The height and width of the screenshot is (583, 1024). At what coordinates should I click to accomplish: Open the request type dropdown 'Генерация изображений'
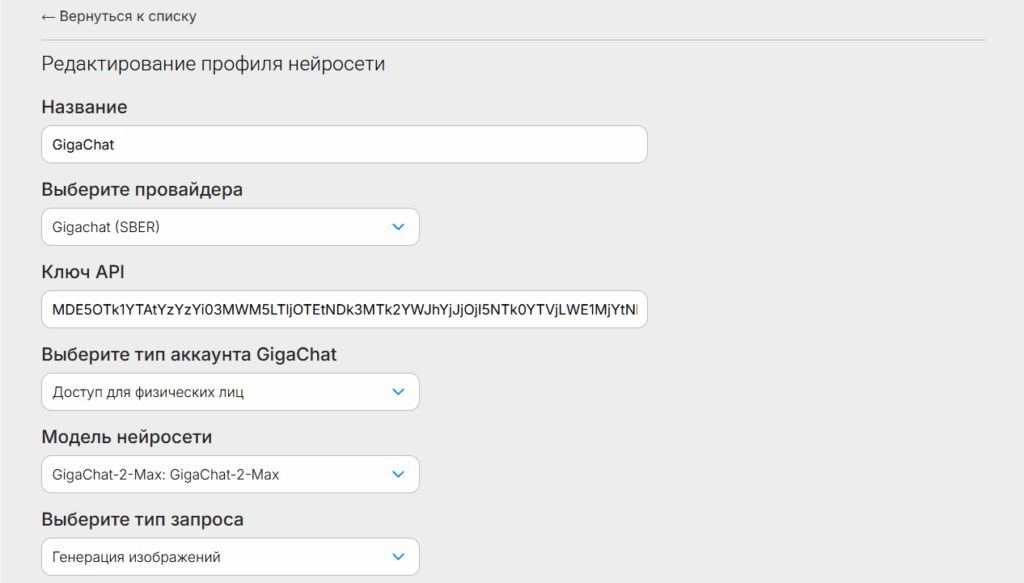point(230,557)
